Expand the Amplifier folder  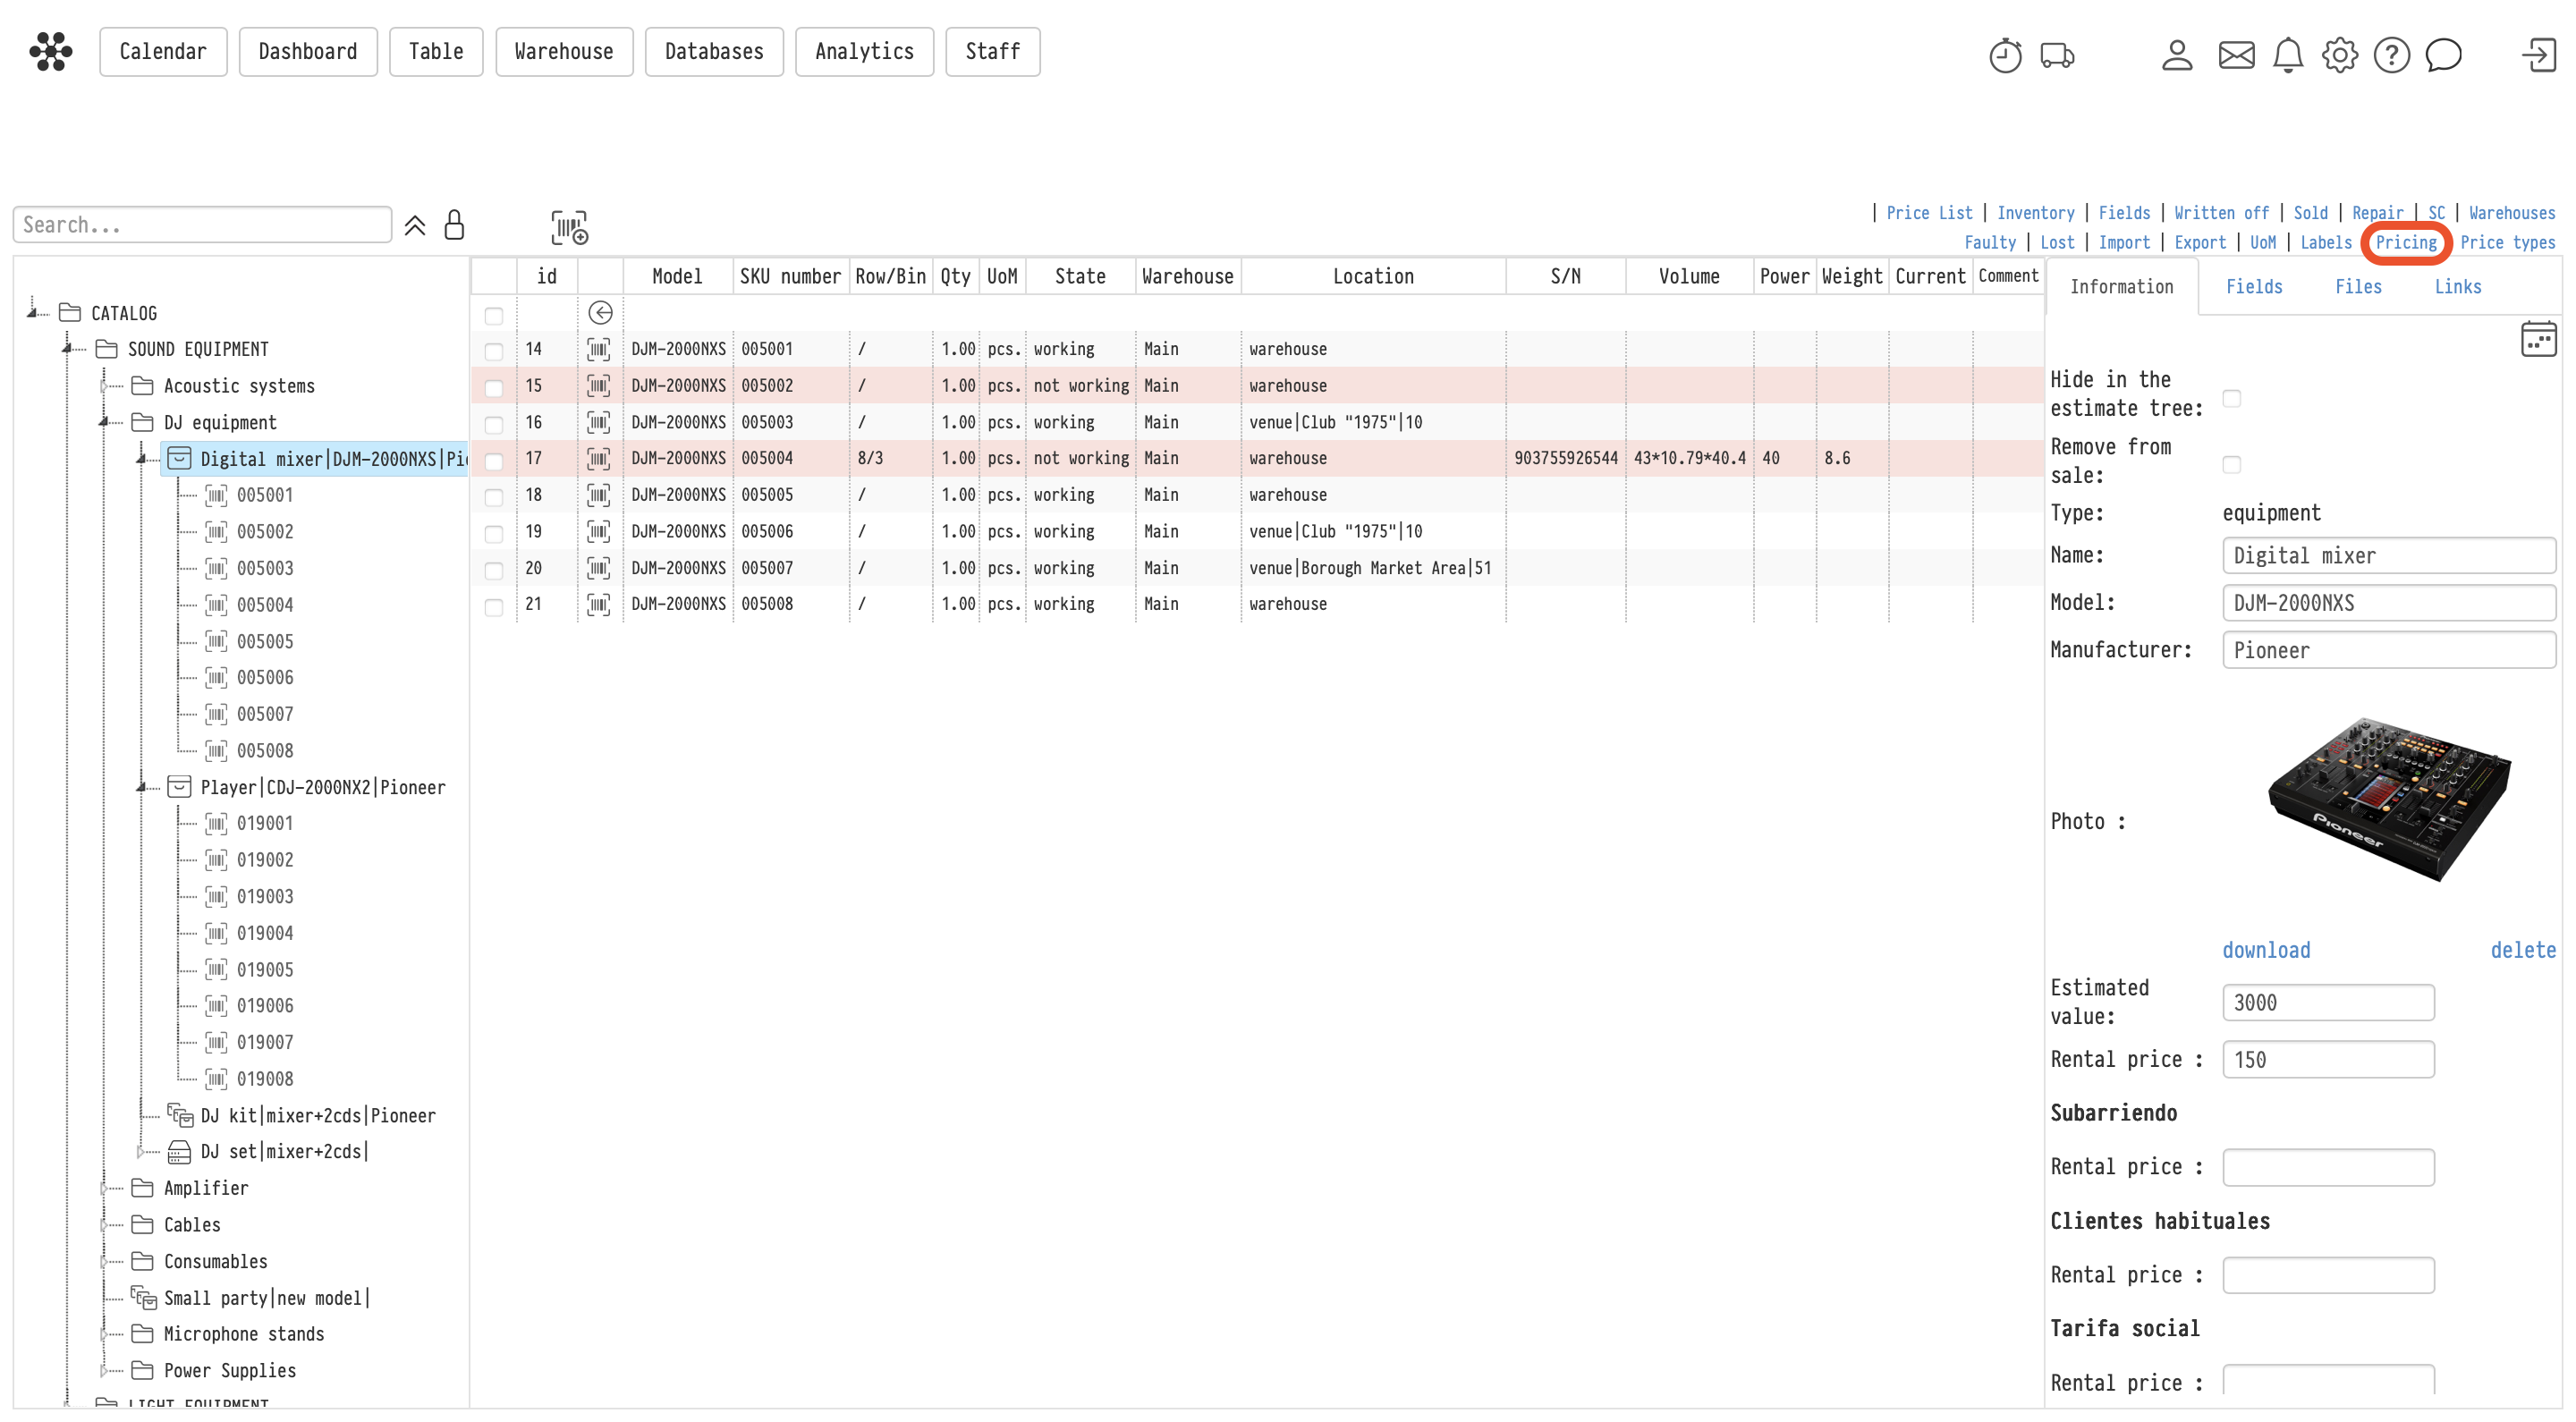pos(104,1188)
